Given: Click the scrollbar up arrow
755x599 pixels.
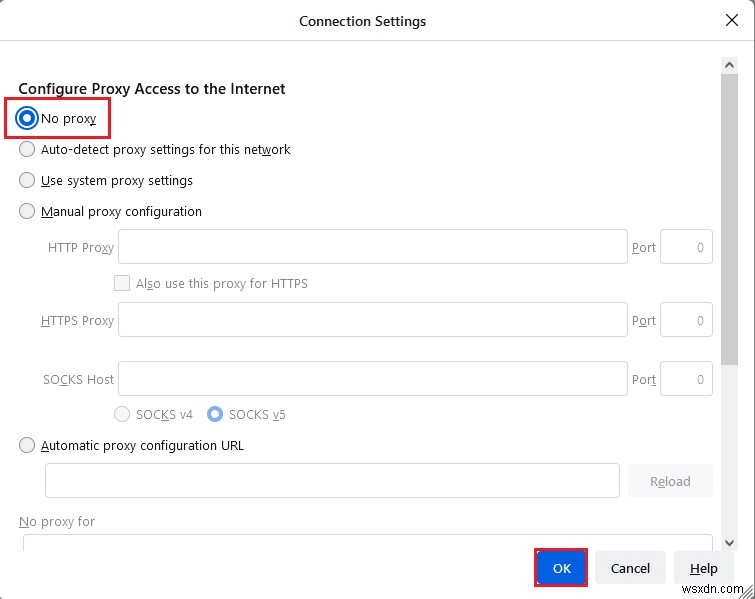Looking at the screenshot, I should 729,65.
